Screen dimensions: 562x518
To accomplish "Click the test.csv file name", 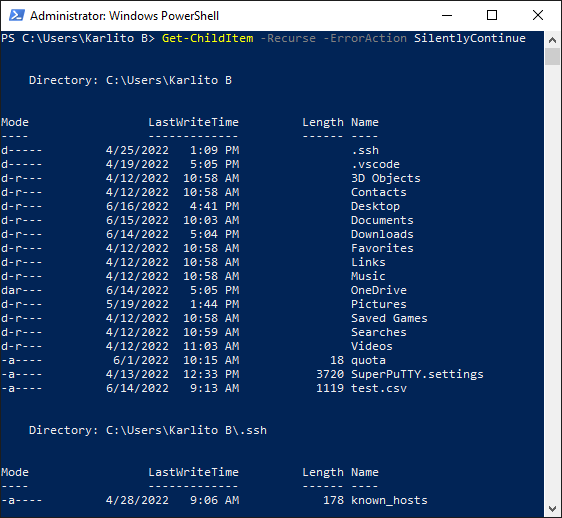I will tap(379, 388).
